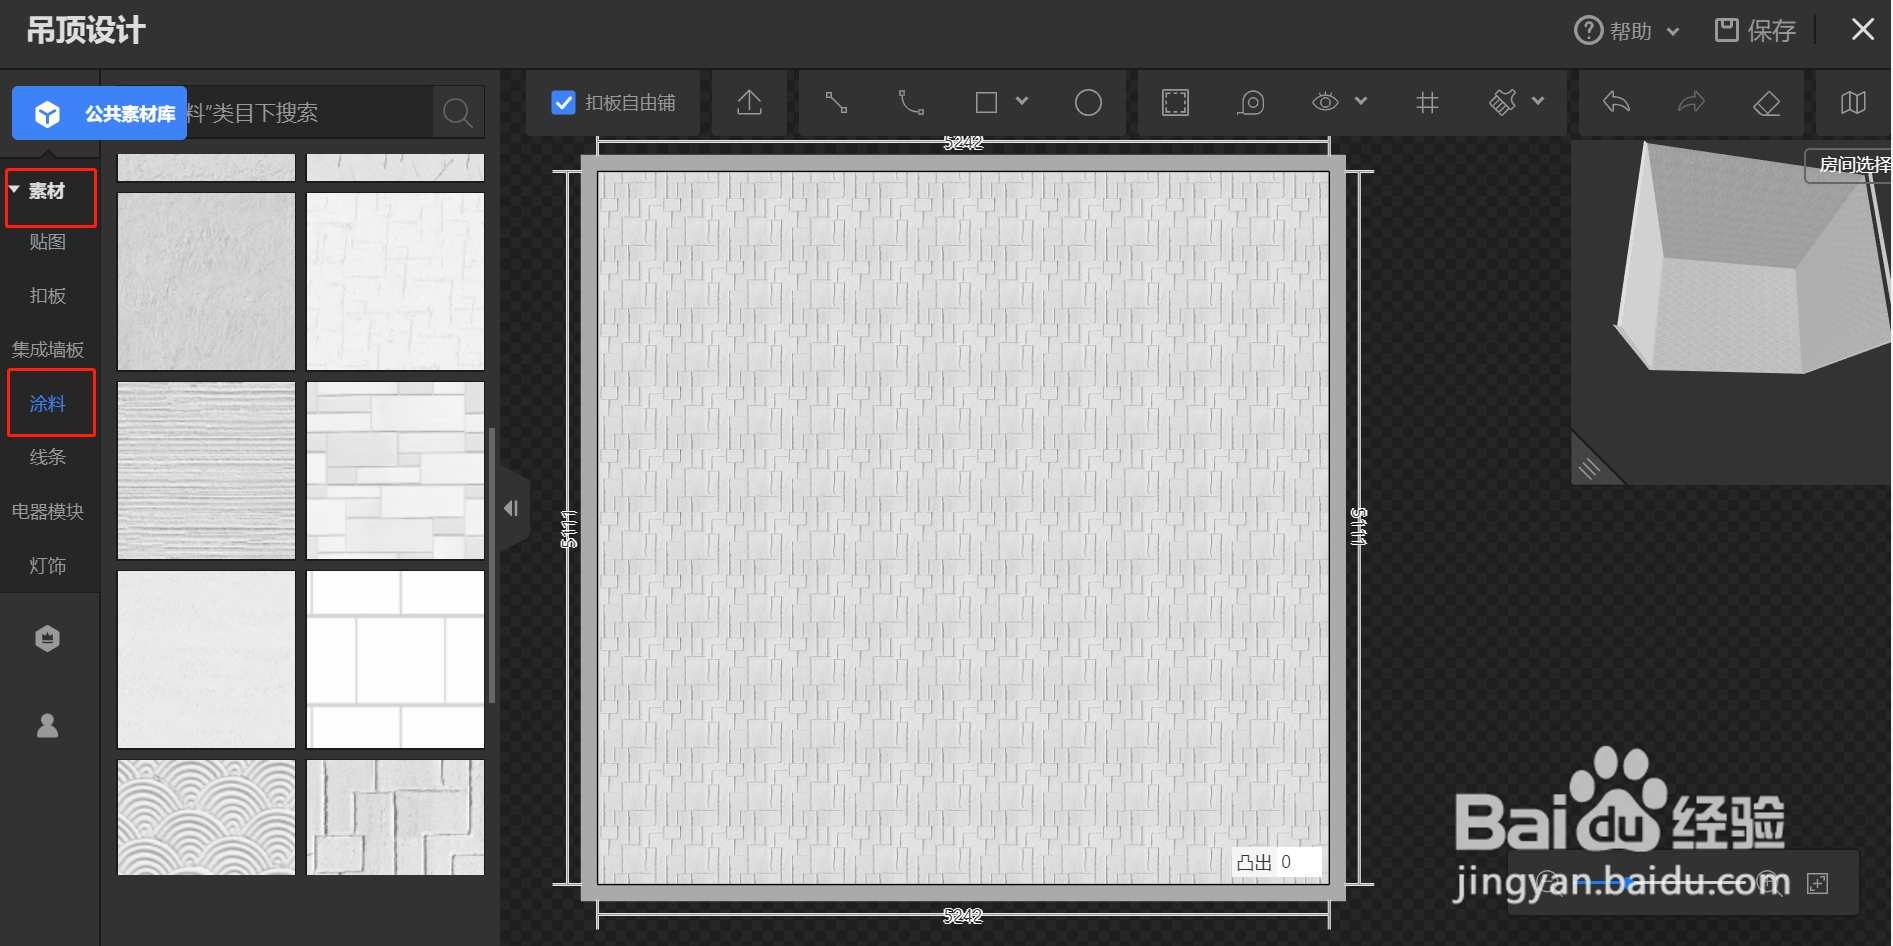Screen dimensions: 1893x946
Task: Click the grid hash icon
Action: (x=1427, y=103)
